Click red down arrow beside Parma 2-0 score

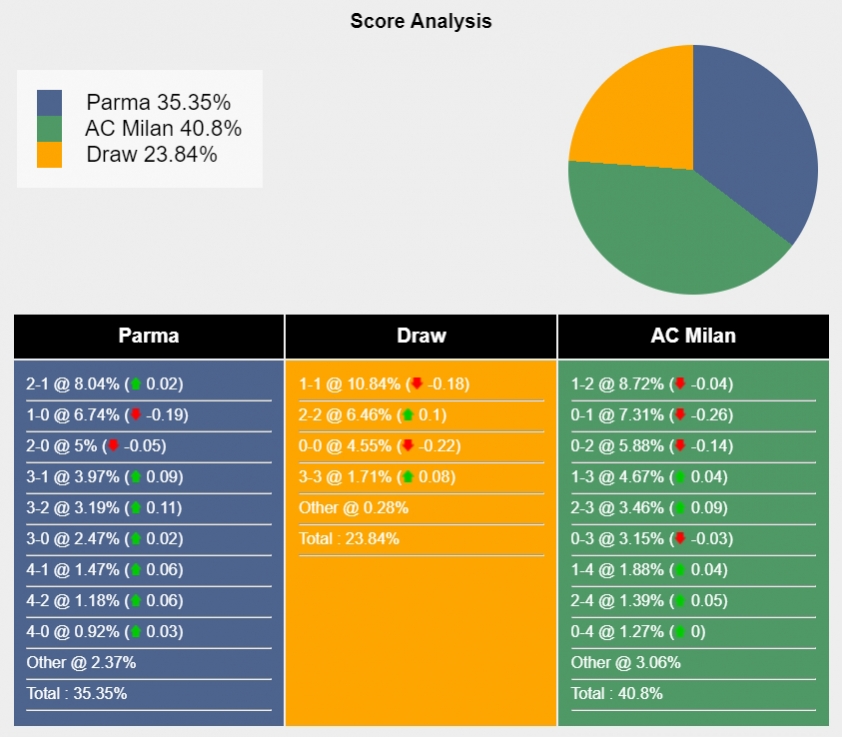click(x=113, y=445)
